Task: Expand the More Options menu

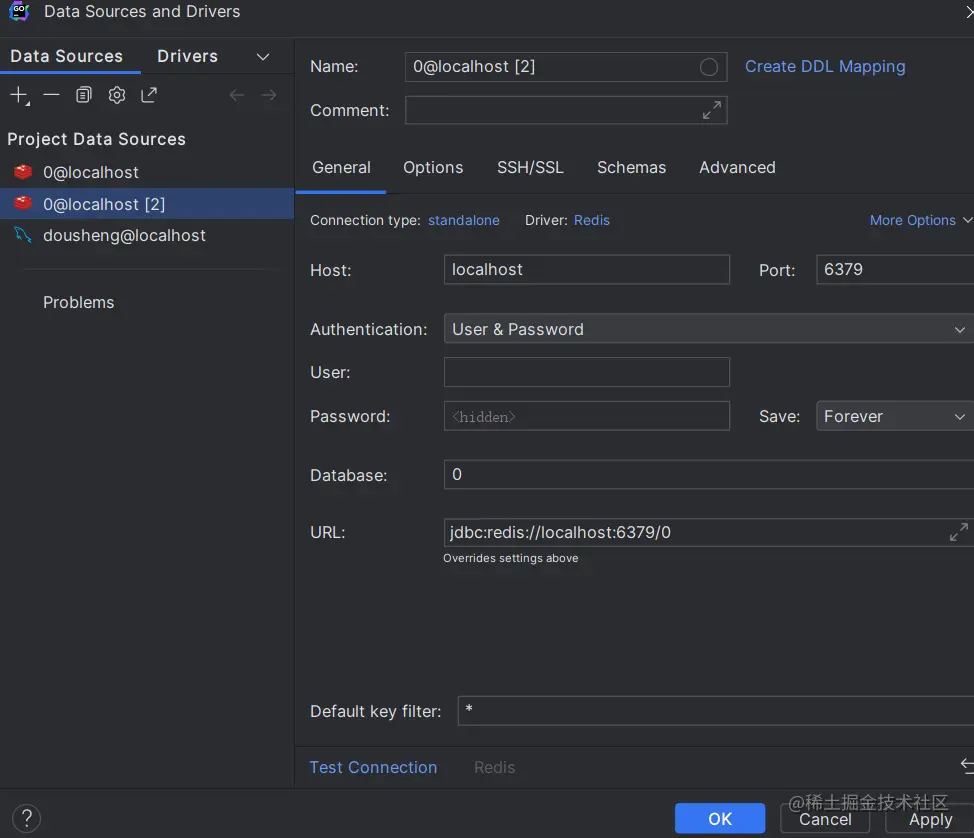Action: click(x=920, y=220)
